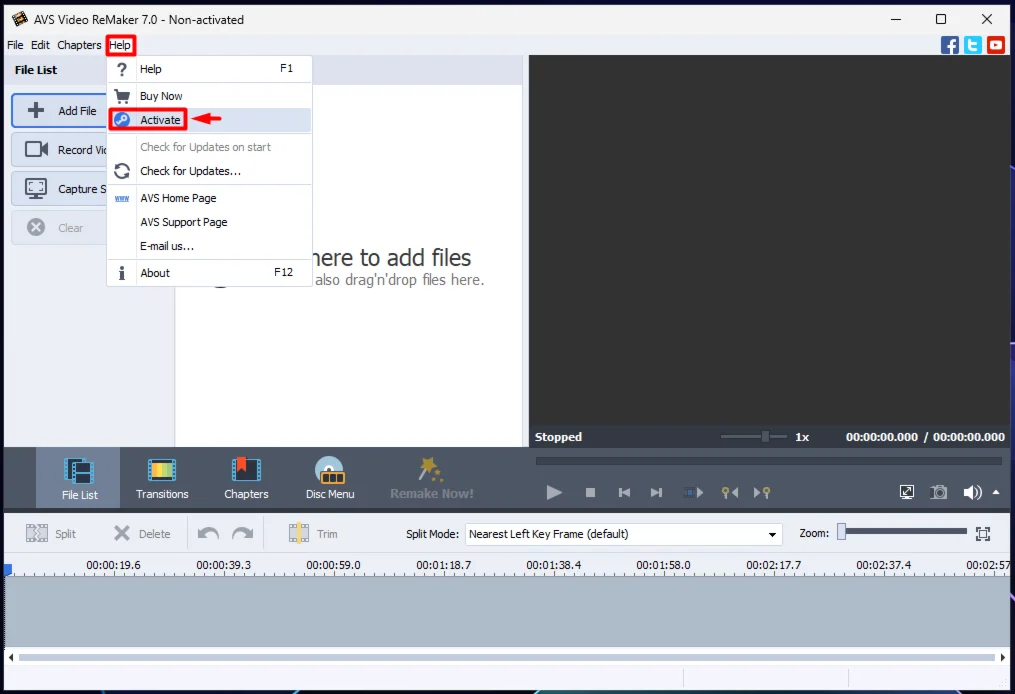
Task: Select Activate from the Help menu
Action: [x=160, y=120]
